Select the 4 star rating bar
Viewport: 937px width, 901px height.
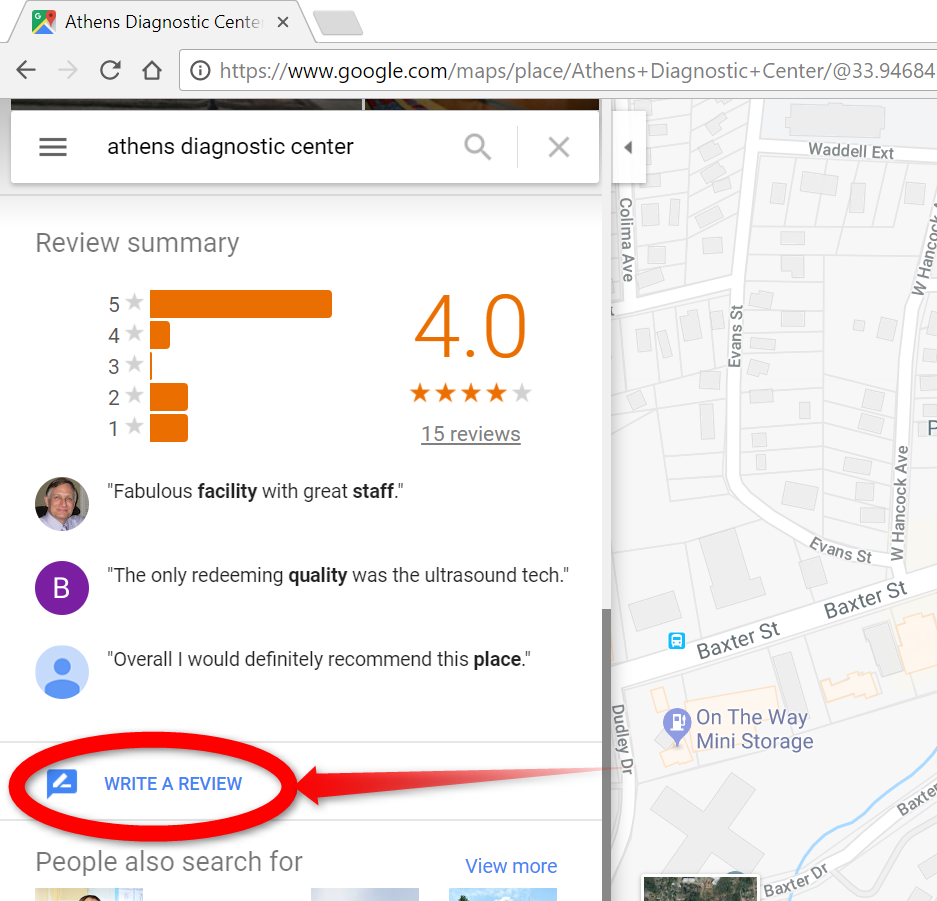pos(160,335)
